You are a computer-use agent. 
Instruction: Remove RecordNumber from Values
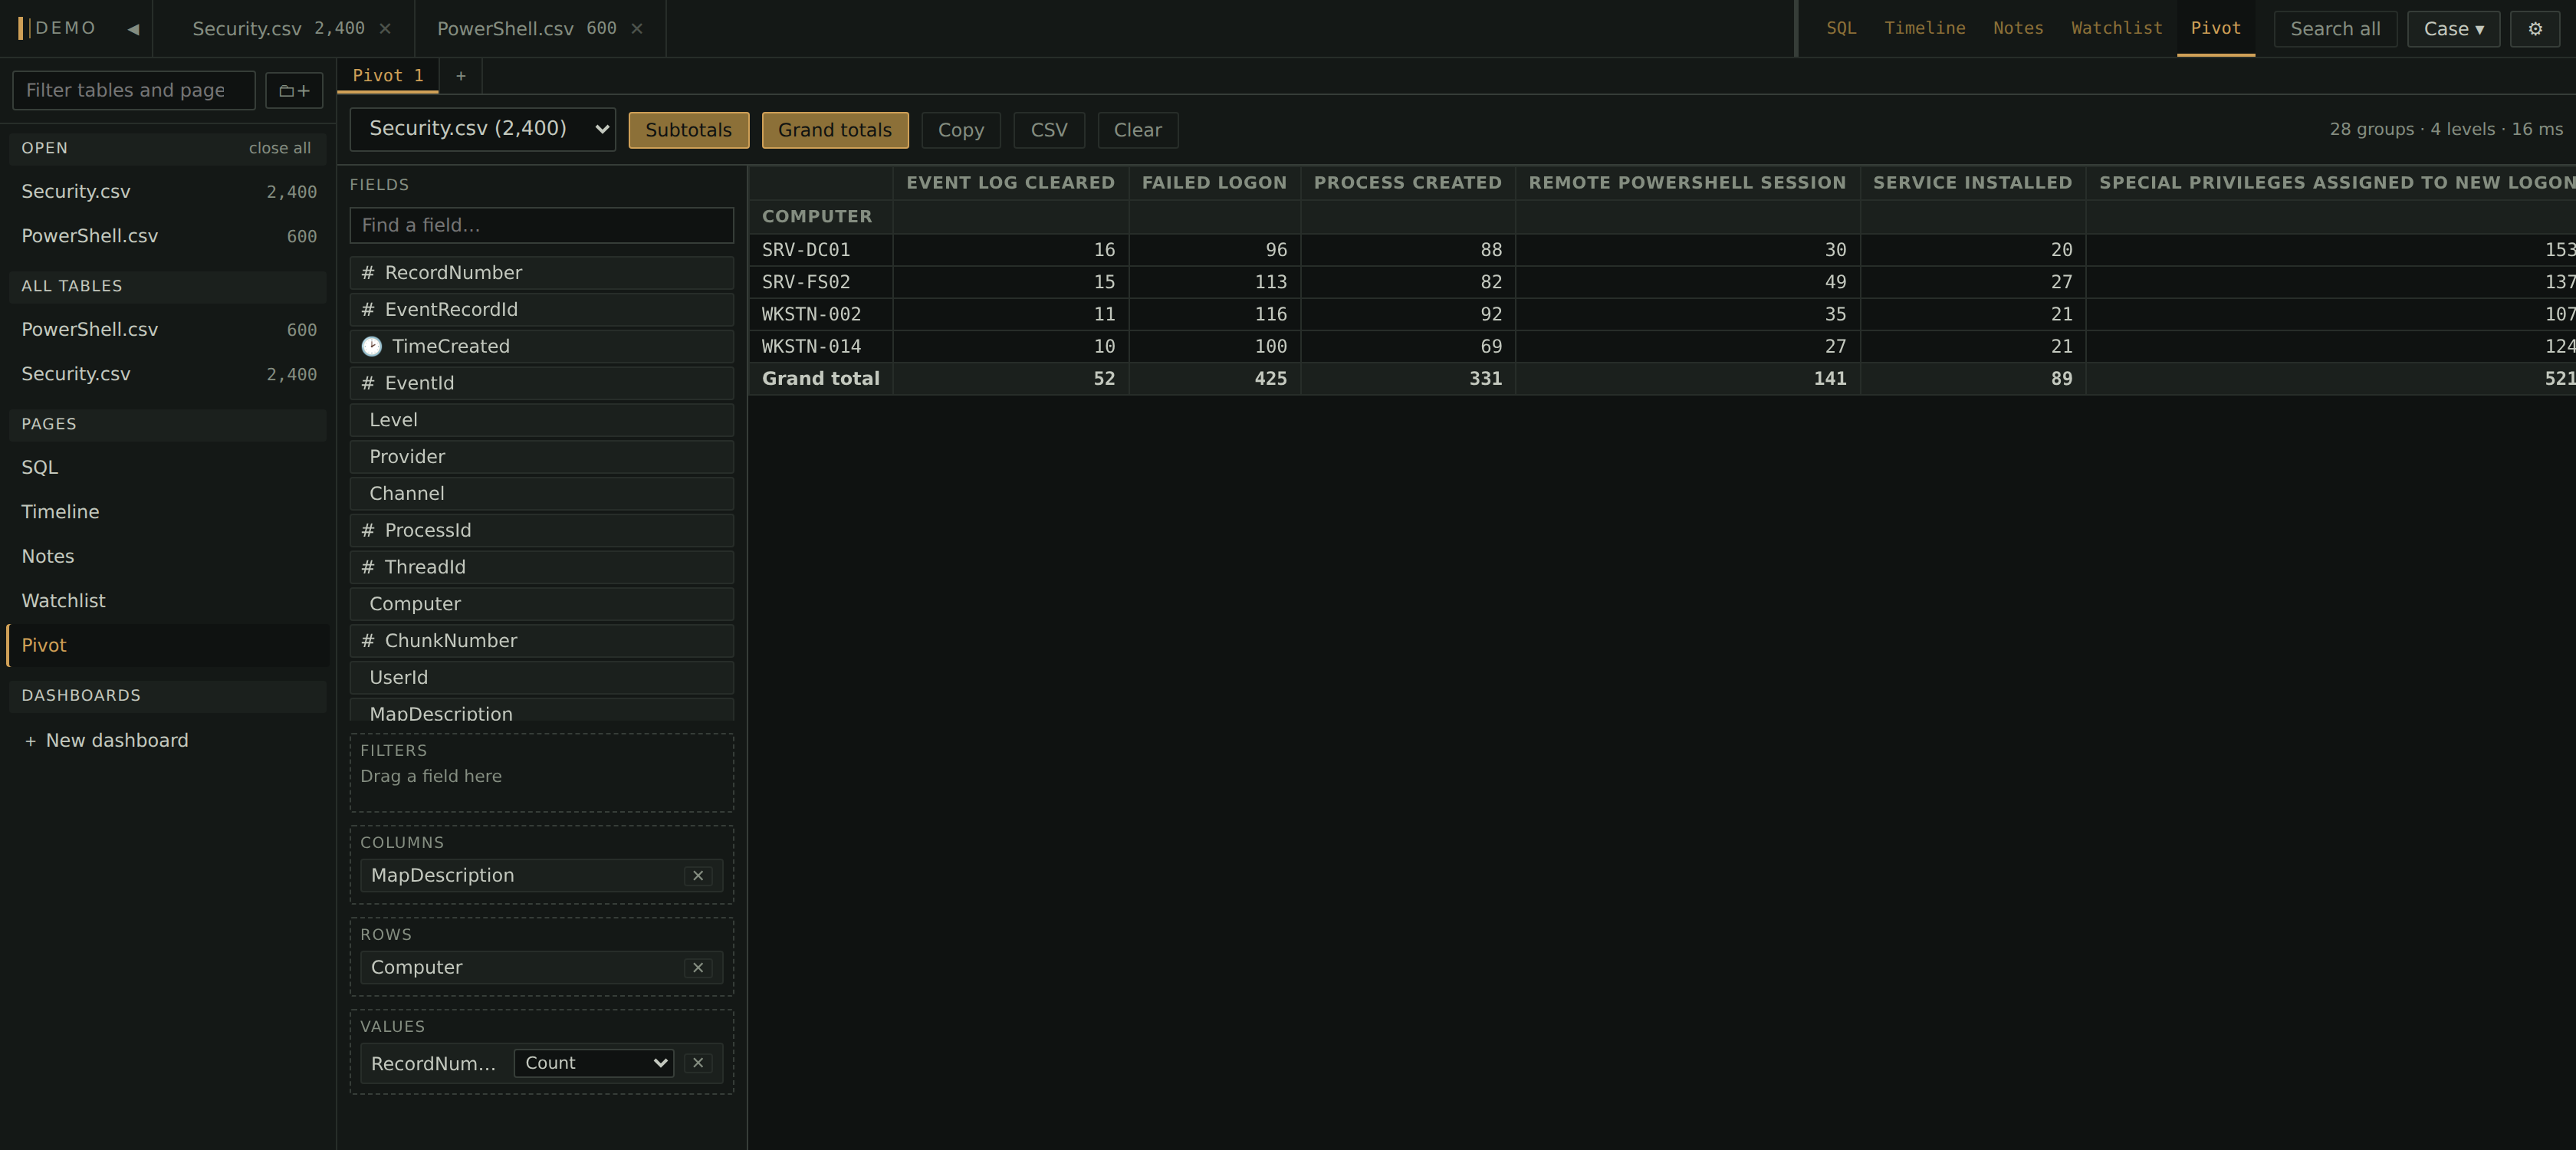(698, 1063)
